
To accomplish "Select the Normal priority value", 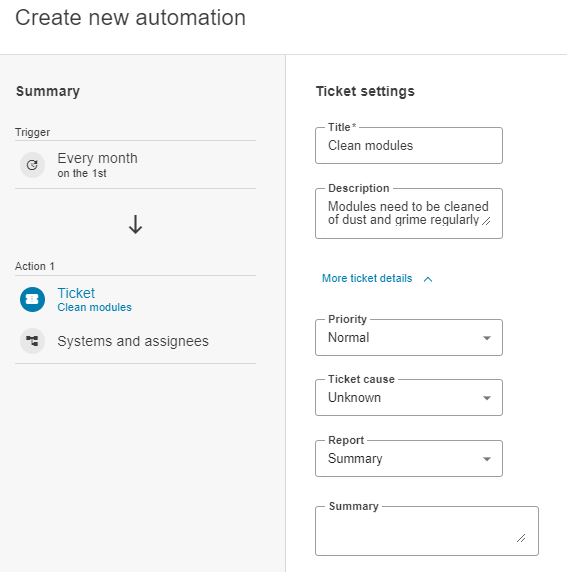I will (348, 337).
